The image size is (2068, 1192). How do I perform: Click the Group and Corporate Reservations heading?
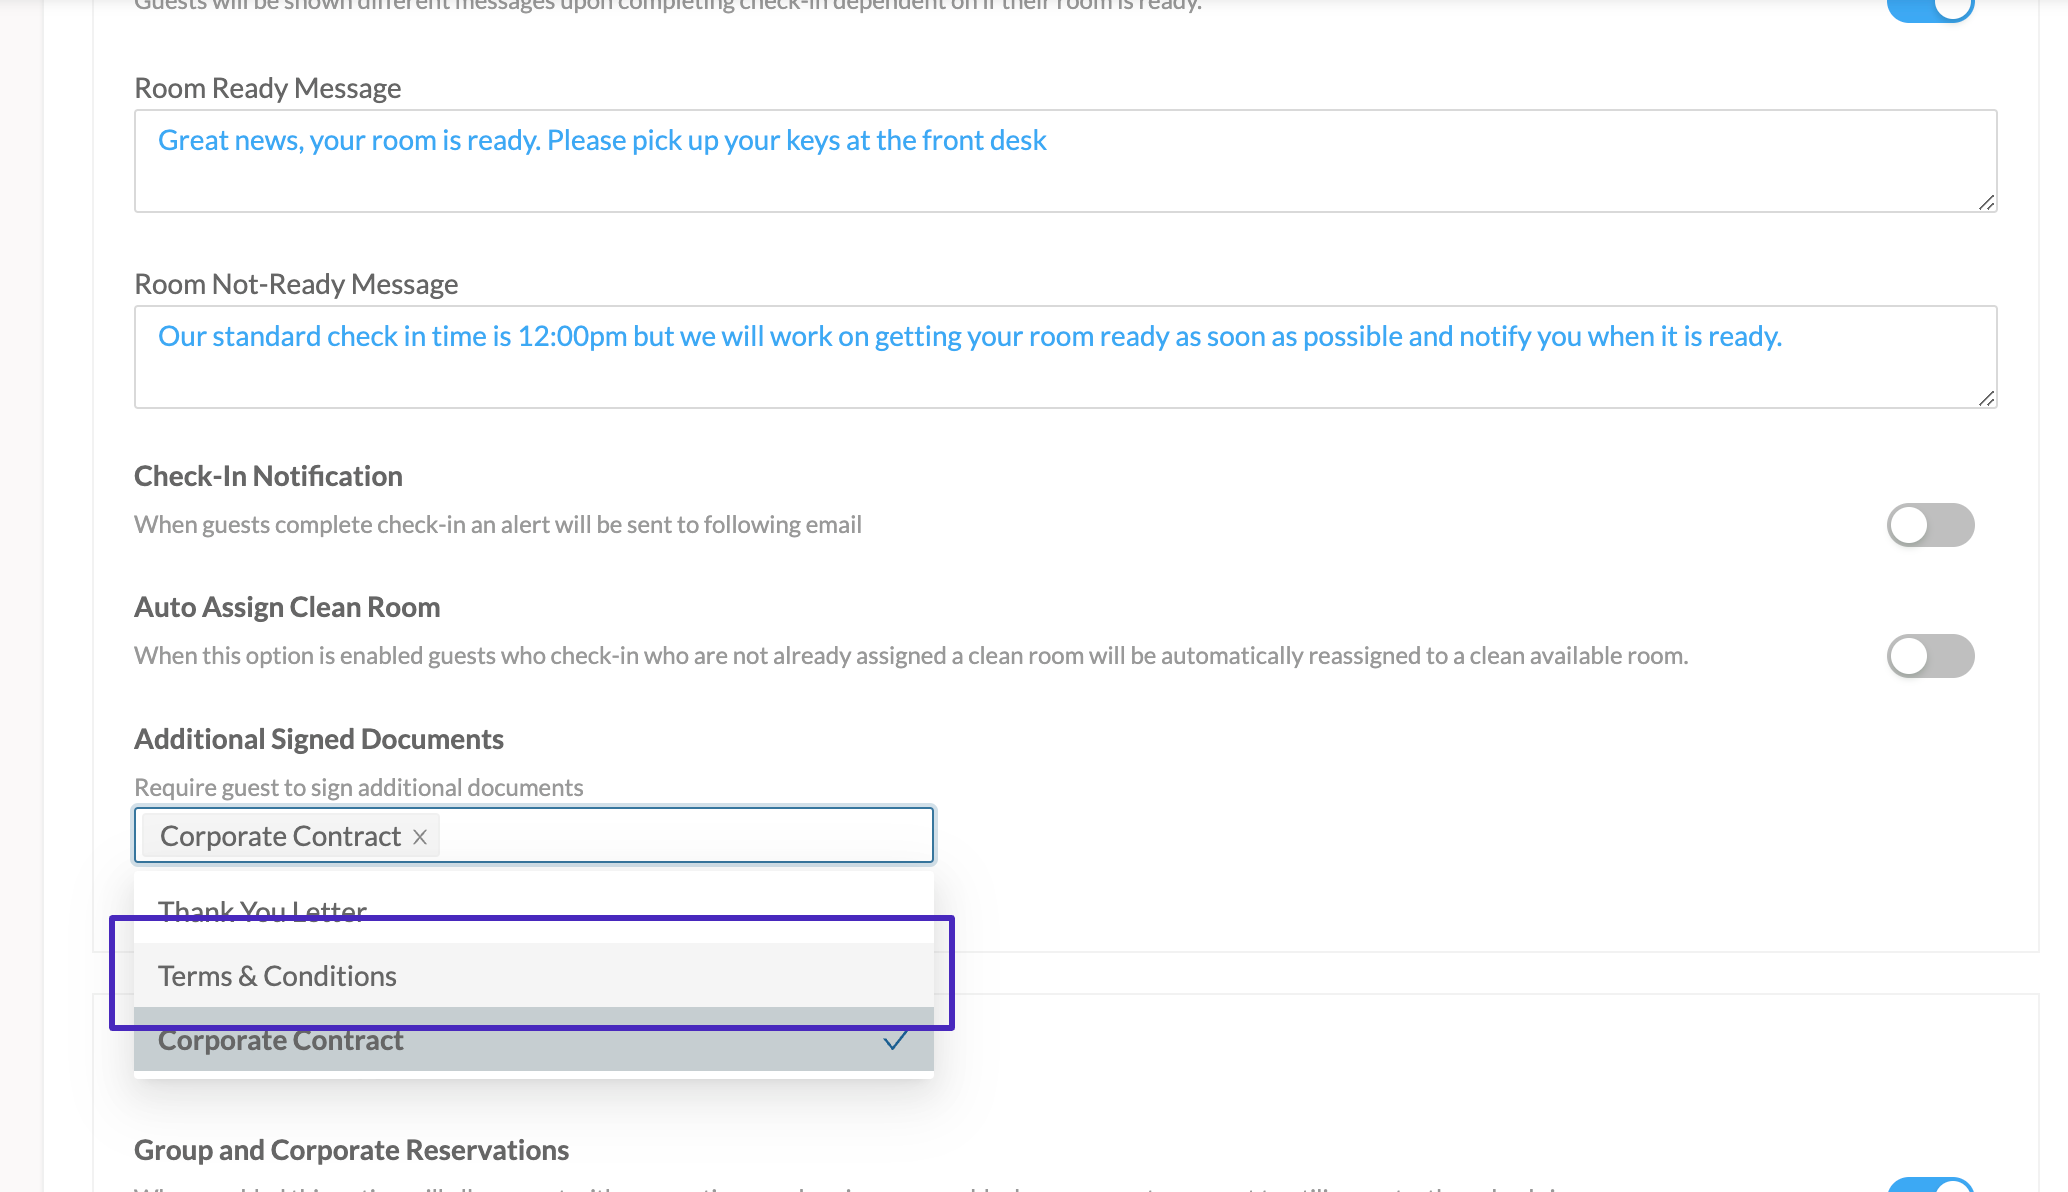(351, 1150)
